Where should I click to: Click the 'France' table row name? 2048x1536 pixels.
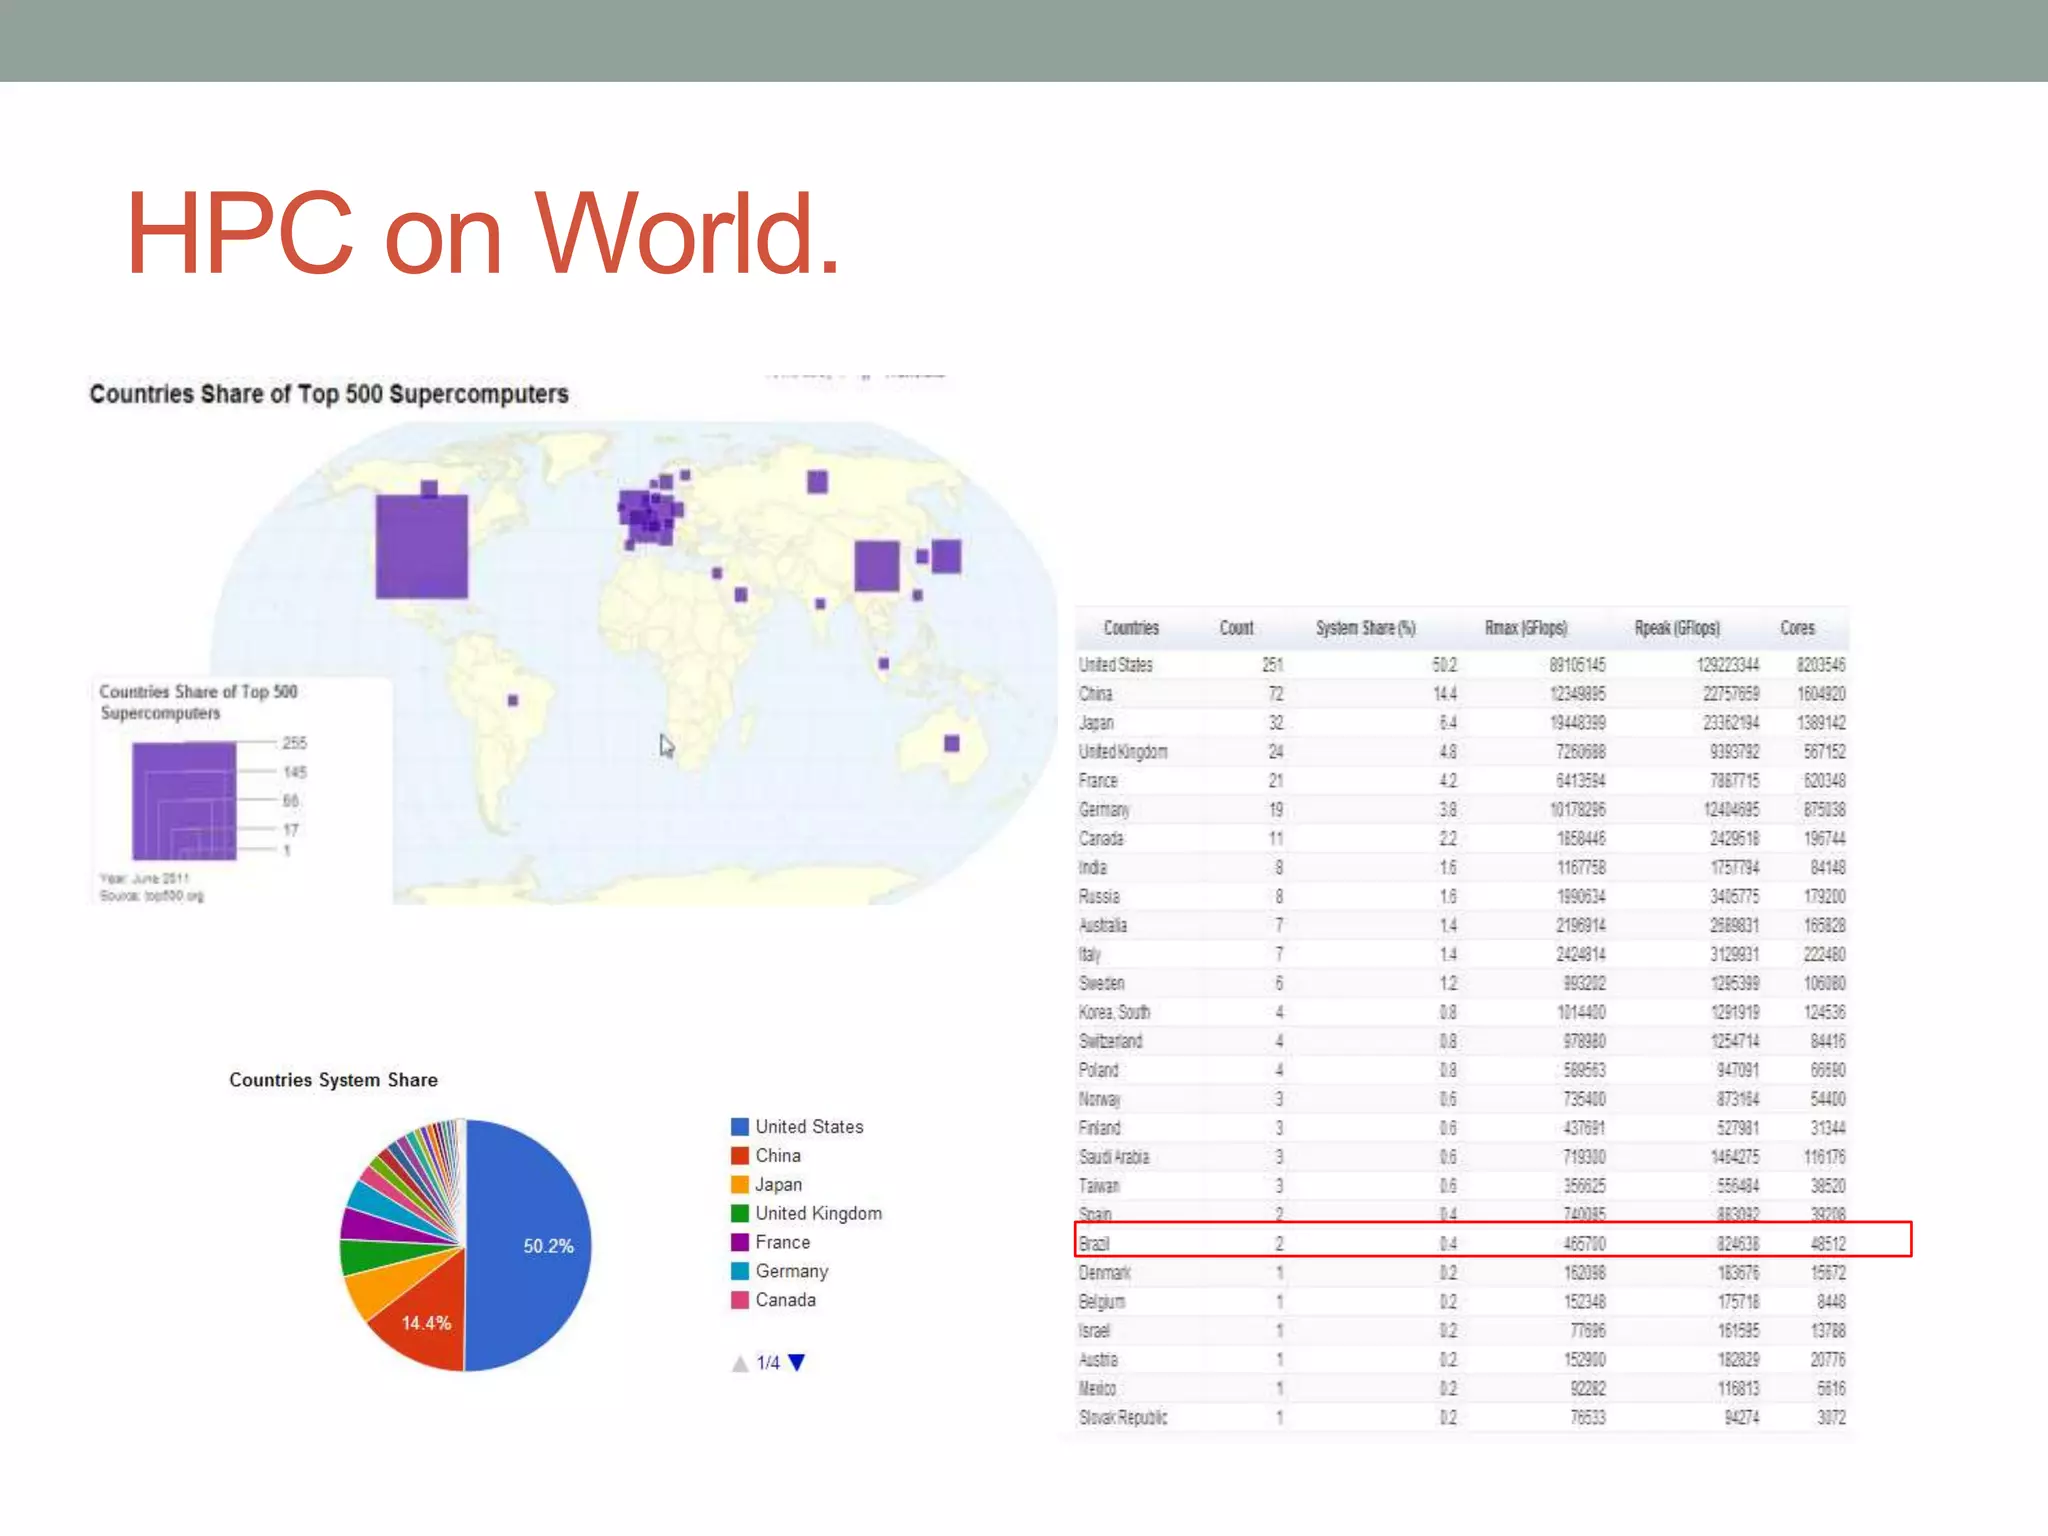pyautogui.click(x=1098, y=781)
